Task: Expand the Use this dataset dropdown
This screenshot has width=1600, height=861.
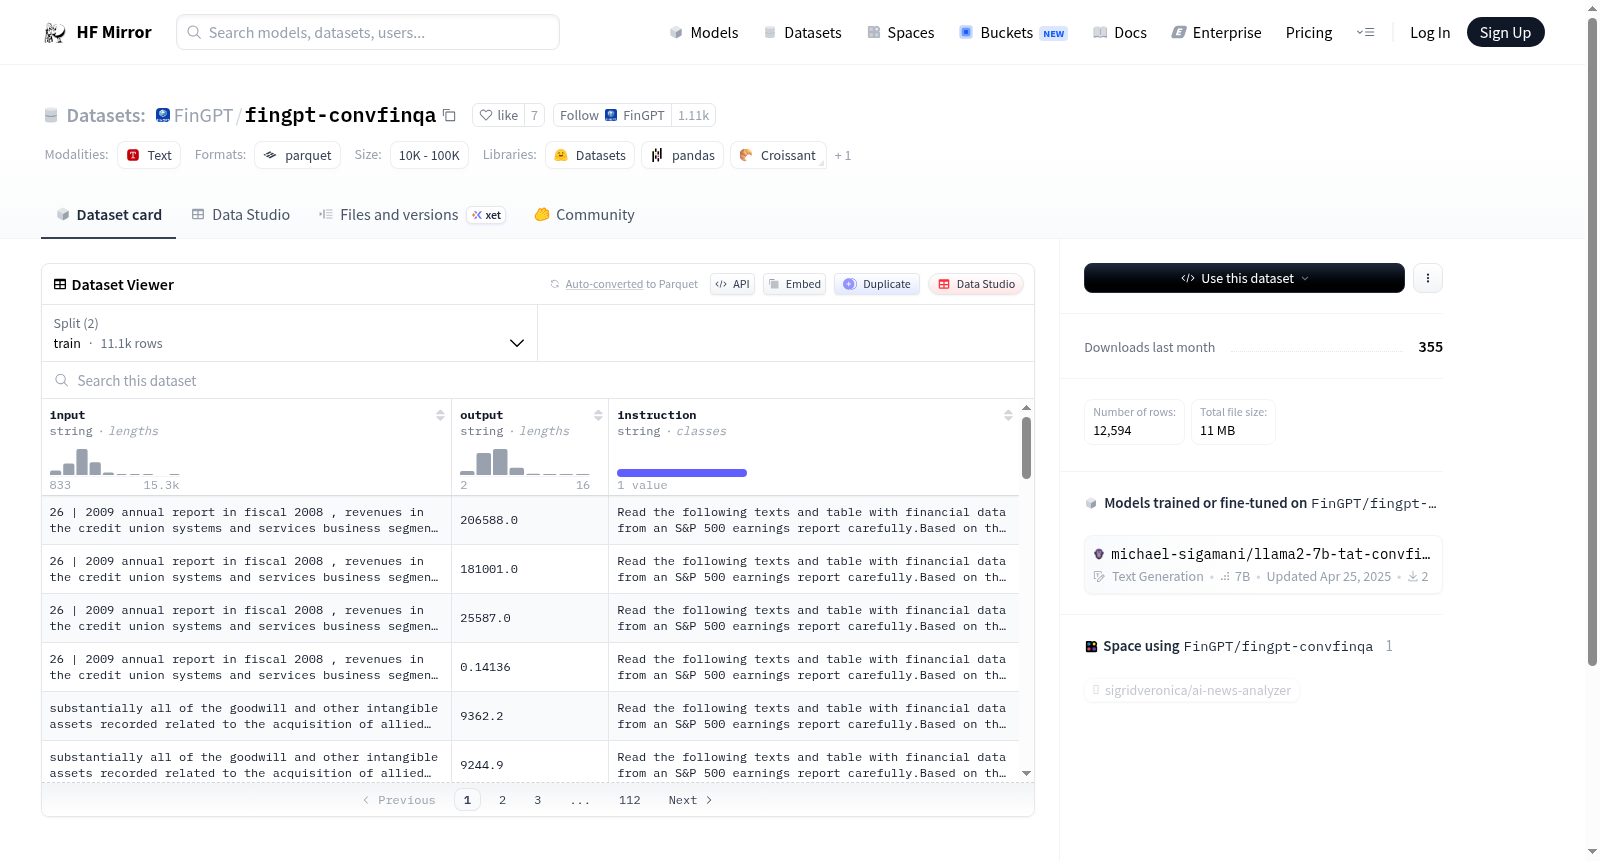Action: pos(1244,278)
